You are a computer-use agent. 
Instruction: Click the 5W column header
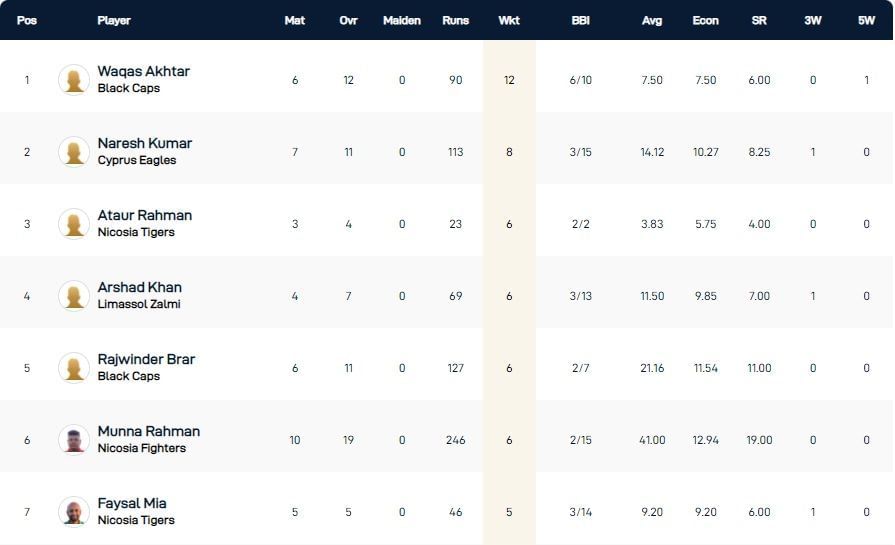866,20
